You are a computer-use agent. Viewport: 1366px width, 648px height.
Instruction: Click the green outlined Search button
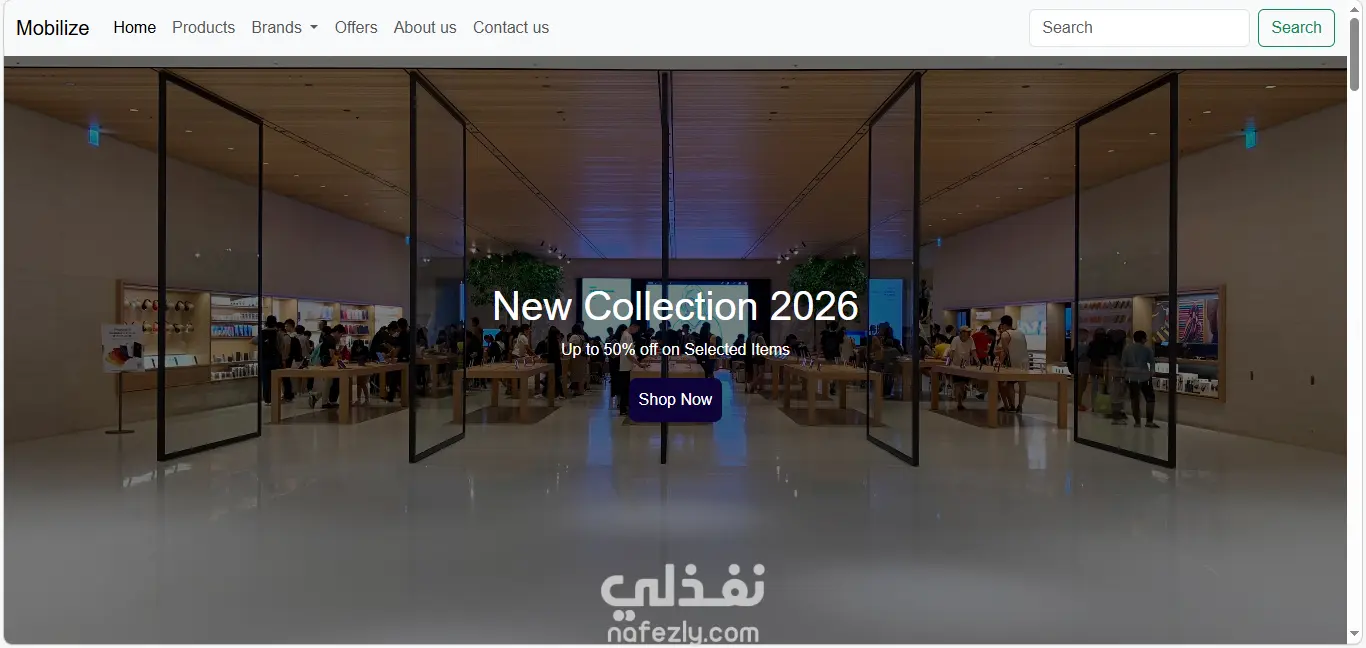(1296, 28)
